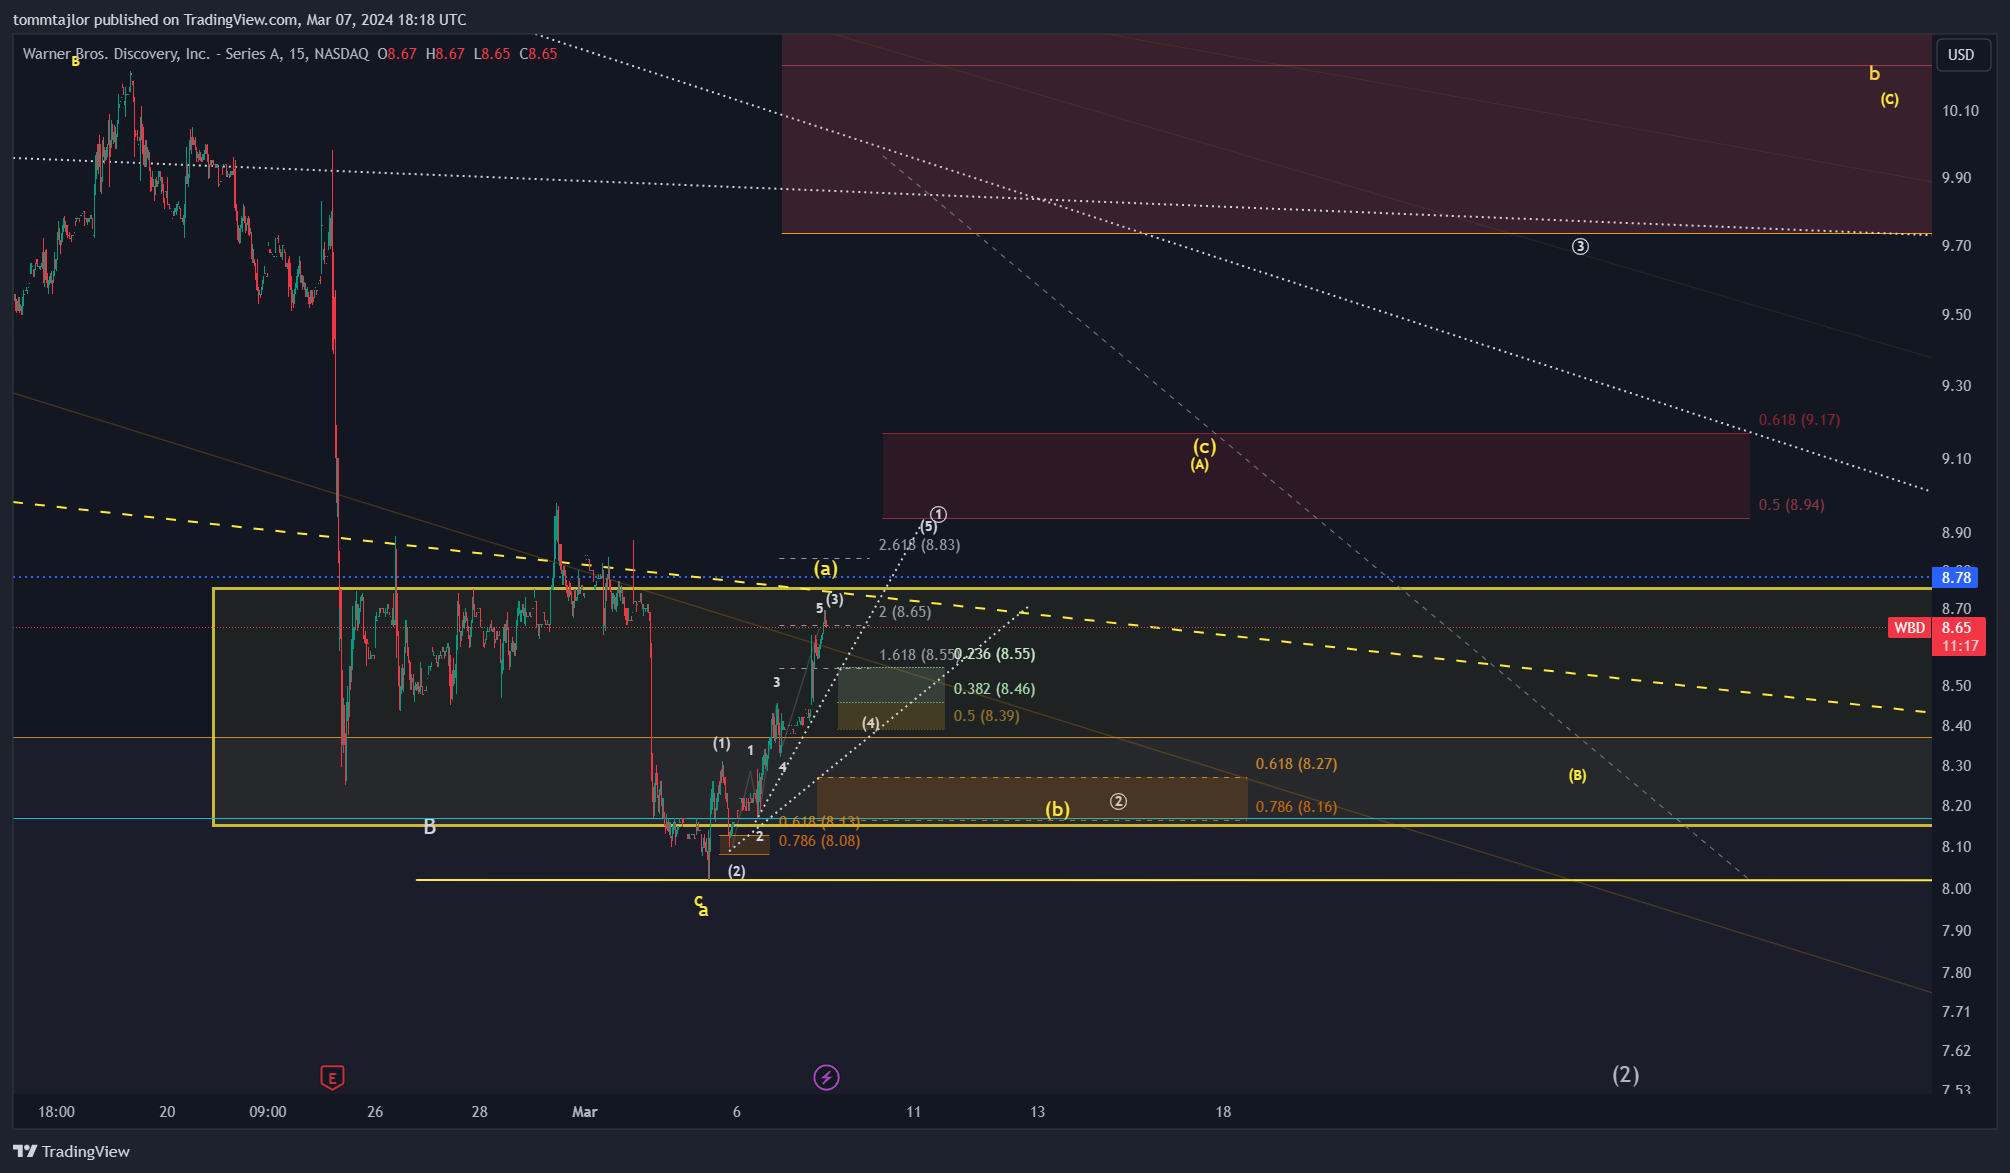Click the blue 8.78 price label

tap(1956, 577)
